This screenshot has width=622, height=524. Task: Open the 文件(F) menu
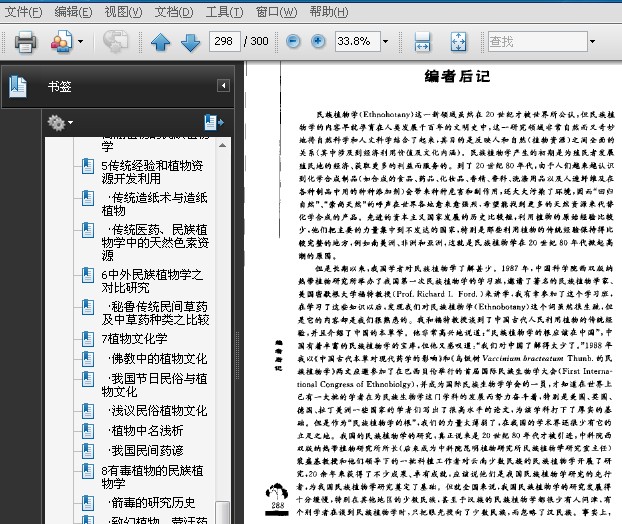coord(24,12)
